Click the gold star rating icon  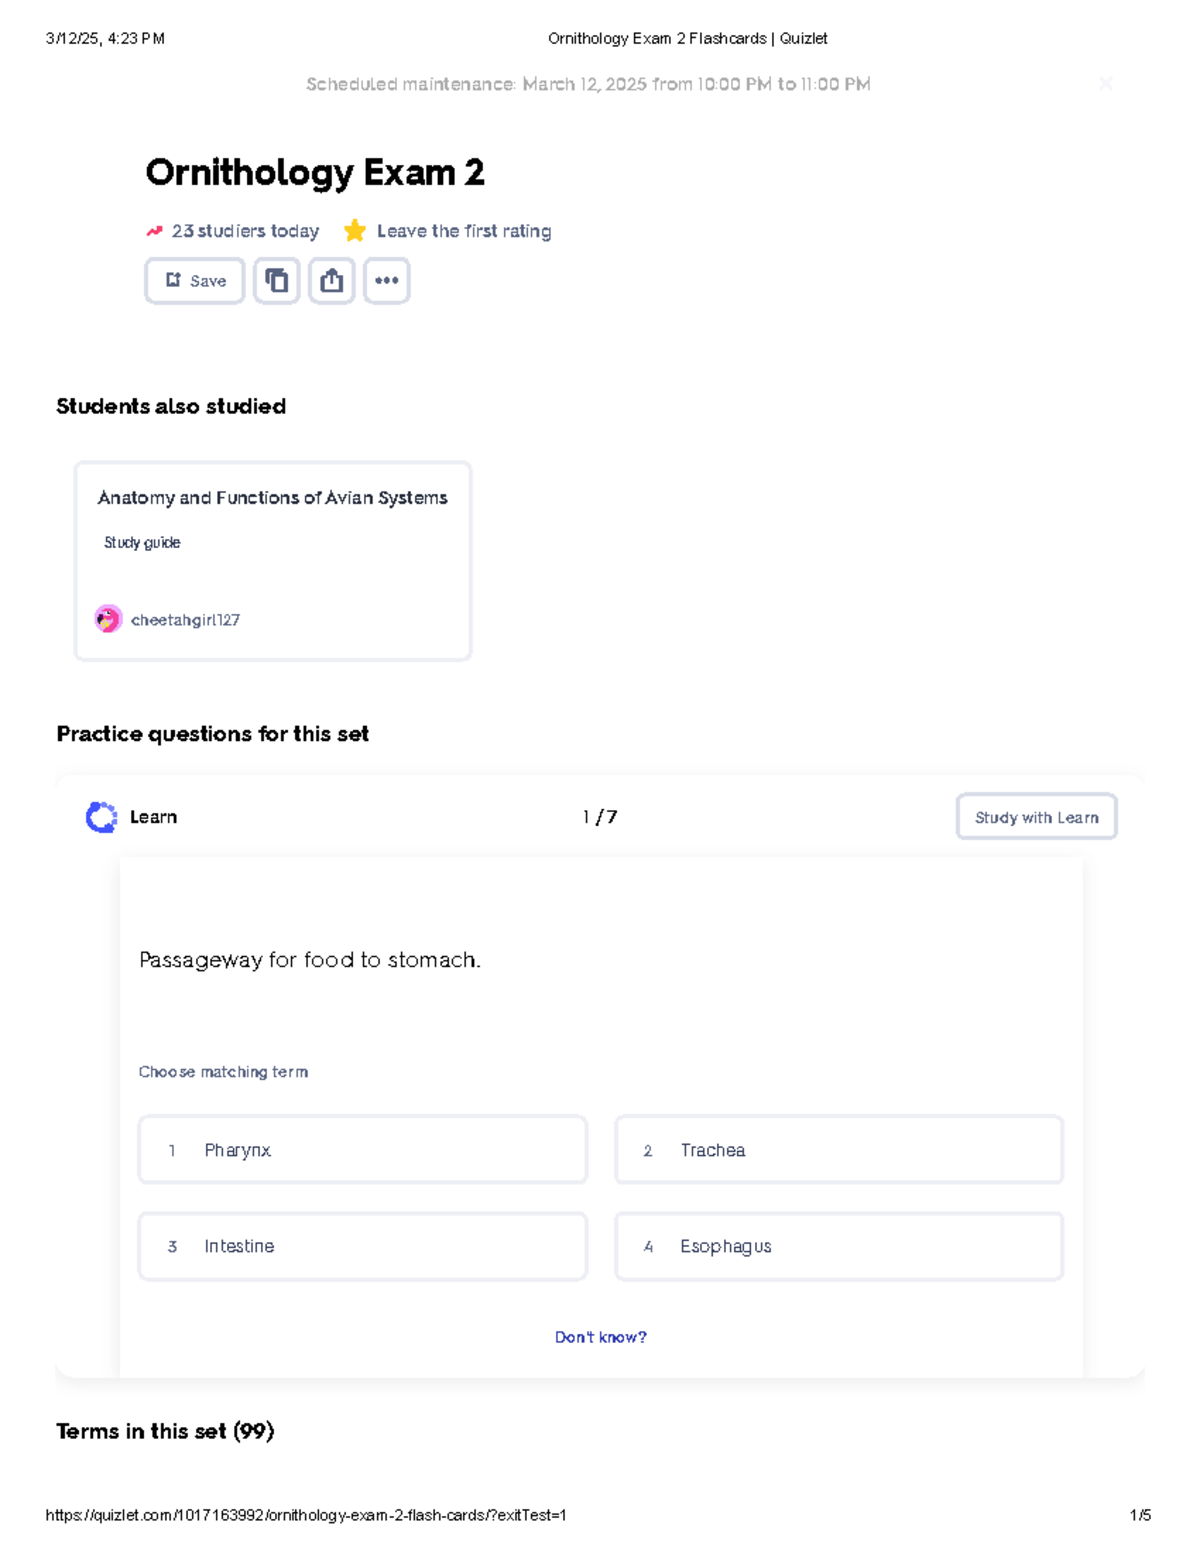[355, 231]
